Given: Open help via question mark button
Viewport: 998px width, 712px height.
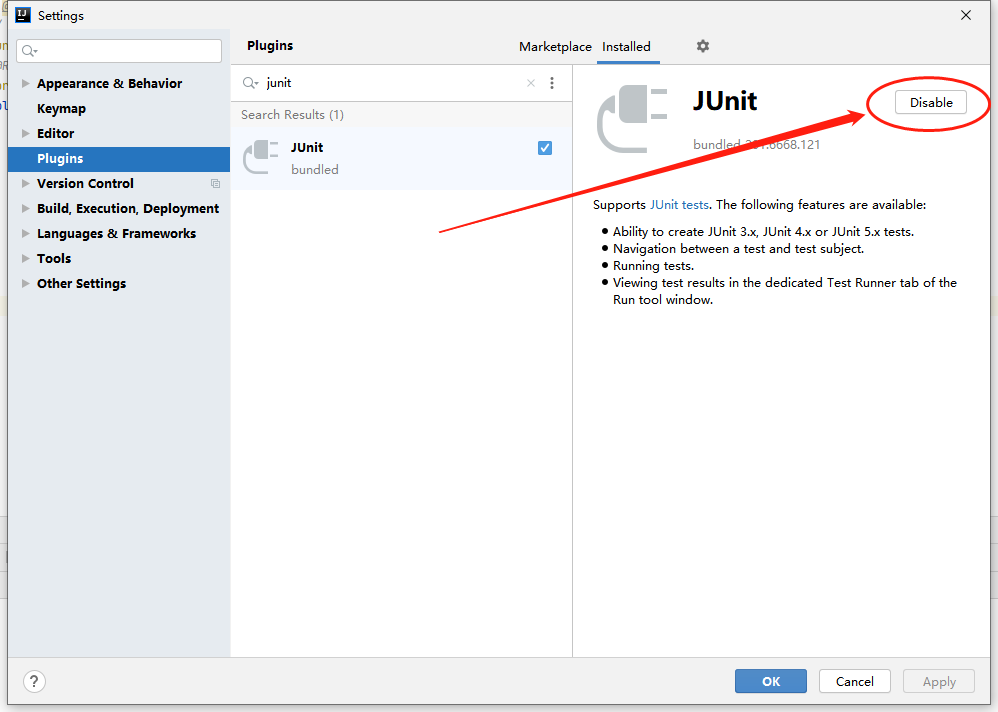Looking at the screenshot, I should (34, 681).
